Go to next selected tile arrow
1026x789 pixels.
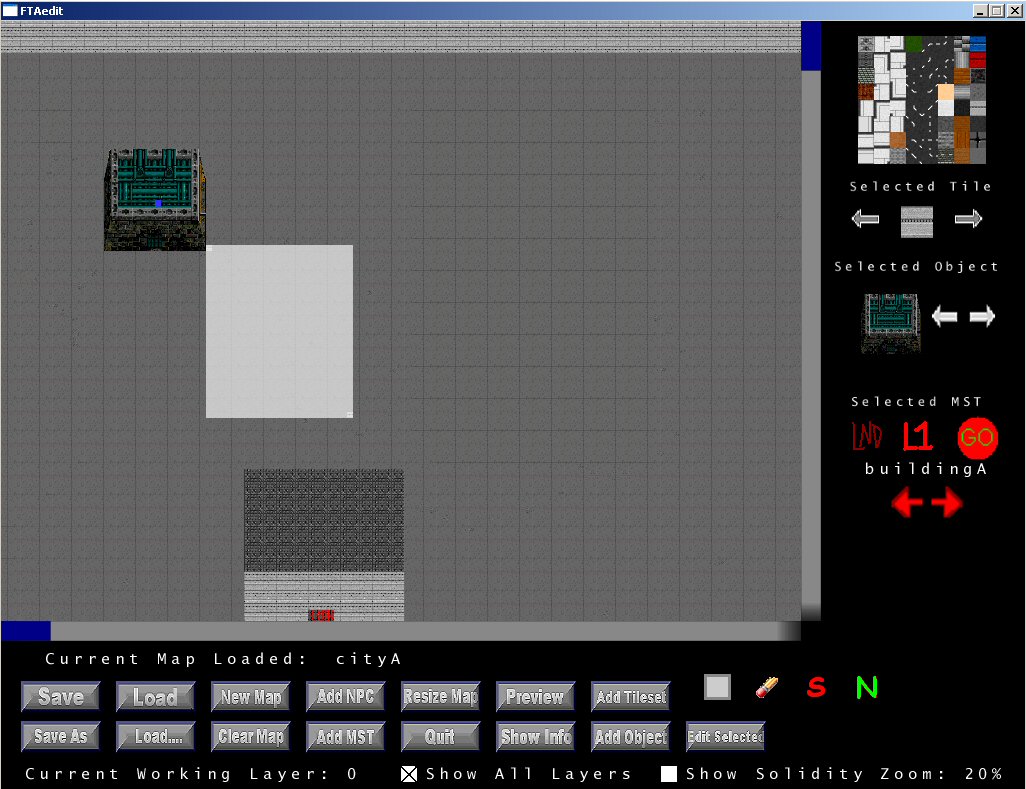968,220
